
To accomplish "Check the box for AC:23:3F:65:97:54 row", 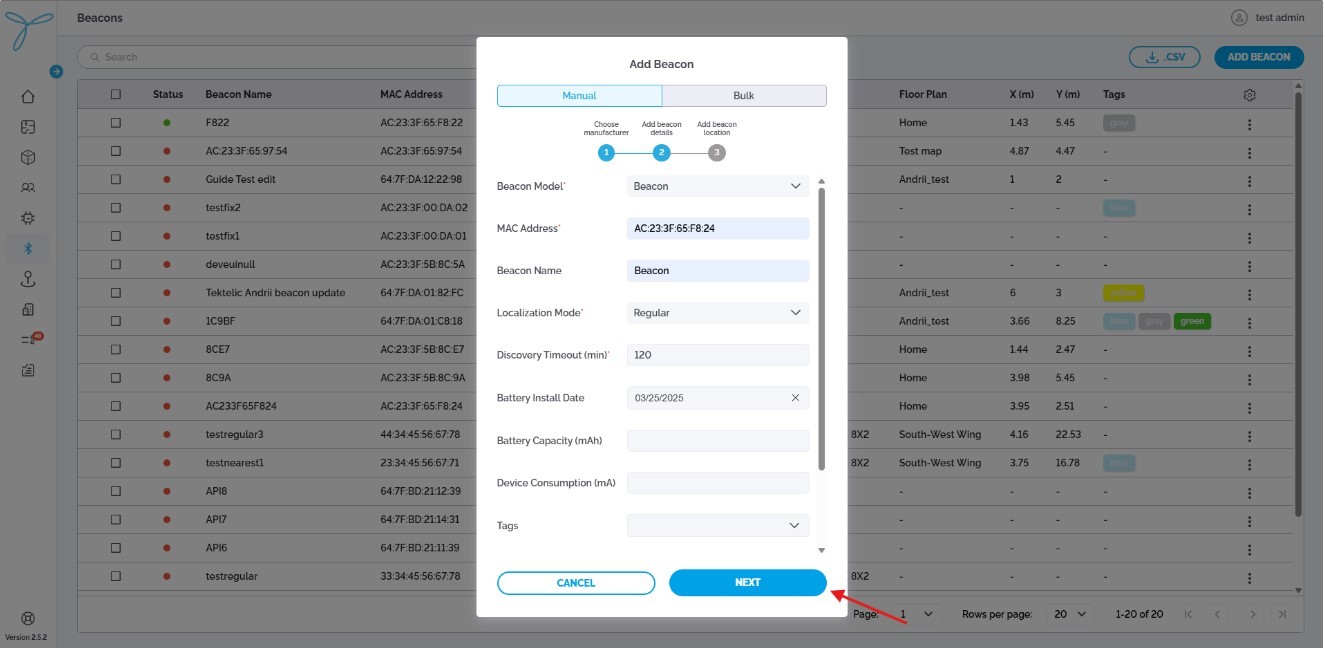I will 116,151.
